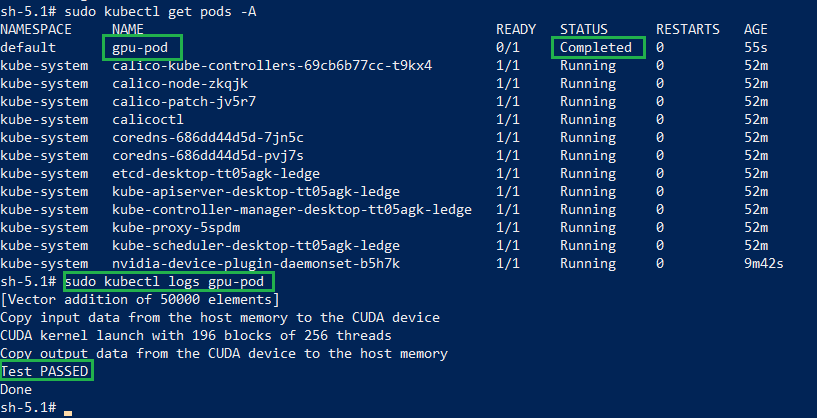Click the kube-controller-manager pod name
Viewport: 817px width, 418px height.
click(292, 209)
